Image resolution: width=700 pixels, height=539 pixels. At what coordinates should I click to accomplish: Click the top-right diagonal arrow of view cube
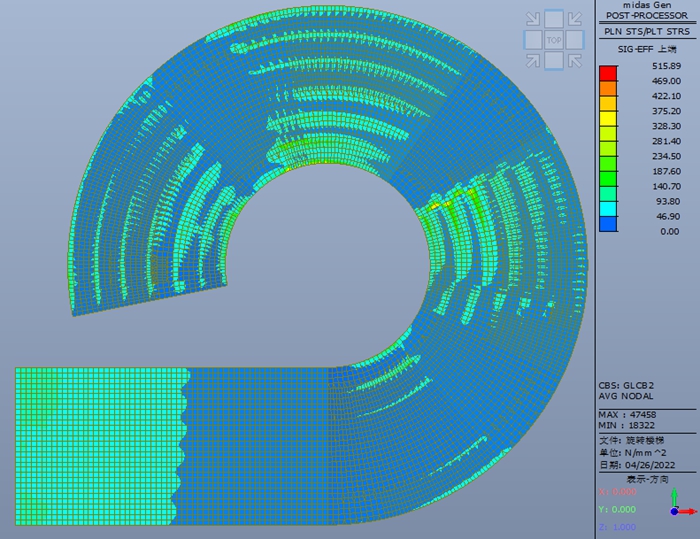576,19
